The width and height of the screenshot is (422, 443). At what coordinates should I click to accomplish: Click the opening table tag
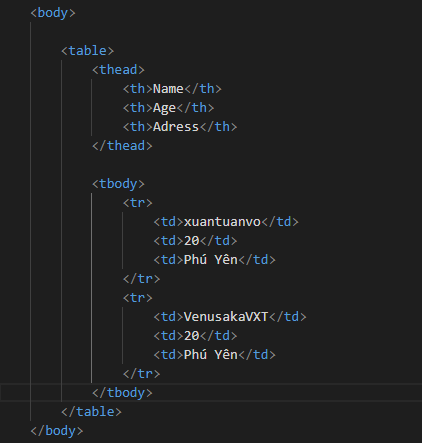[x=88, y=51]
